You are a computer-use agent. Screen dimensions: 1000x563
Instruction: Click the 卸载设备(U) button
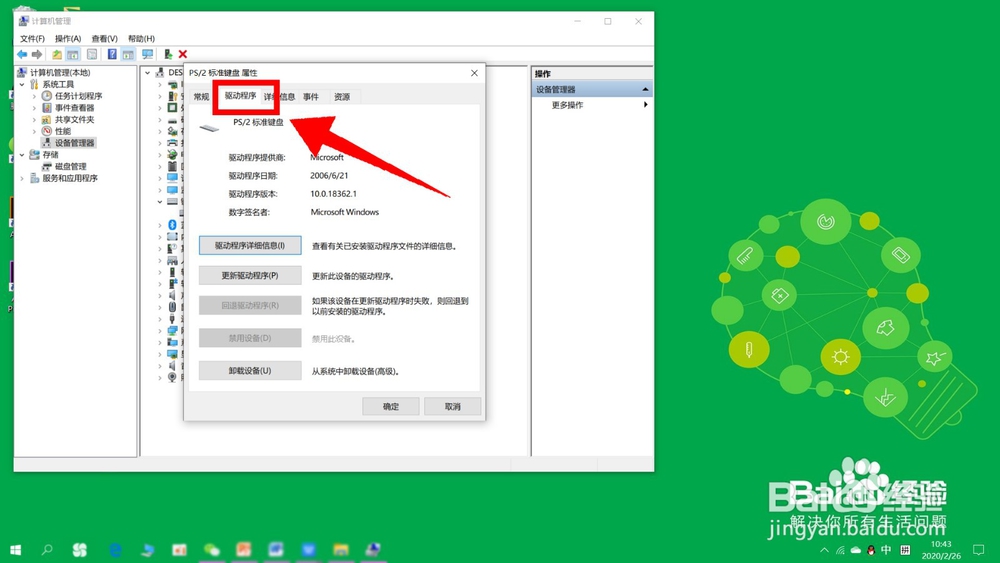coord(250,370)
